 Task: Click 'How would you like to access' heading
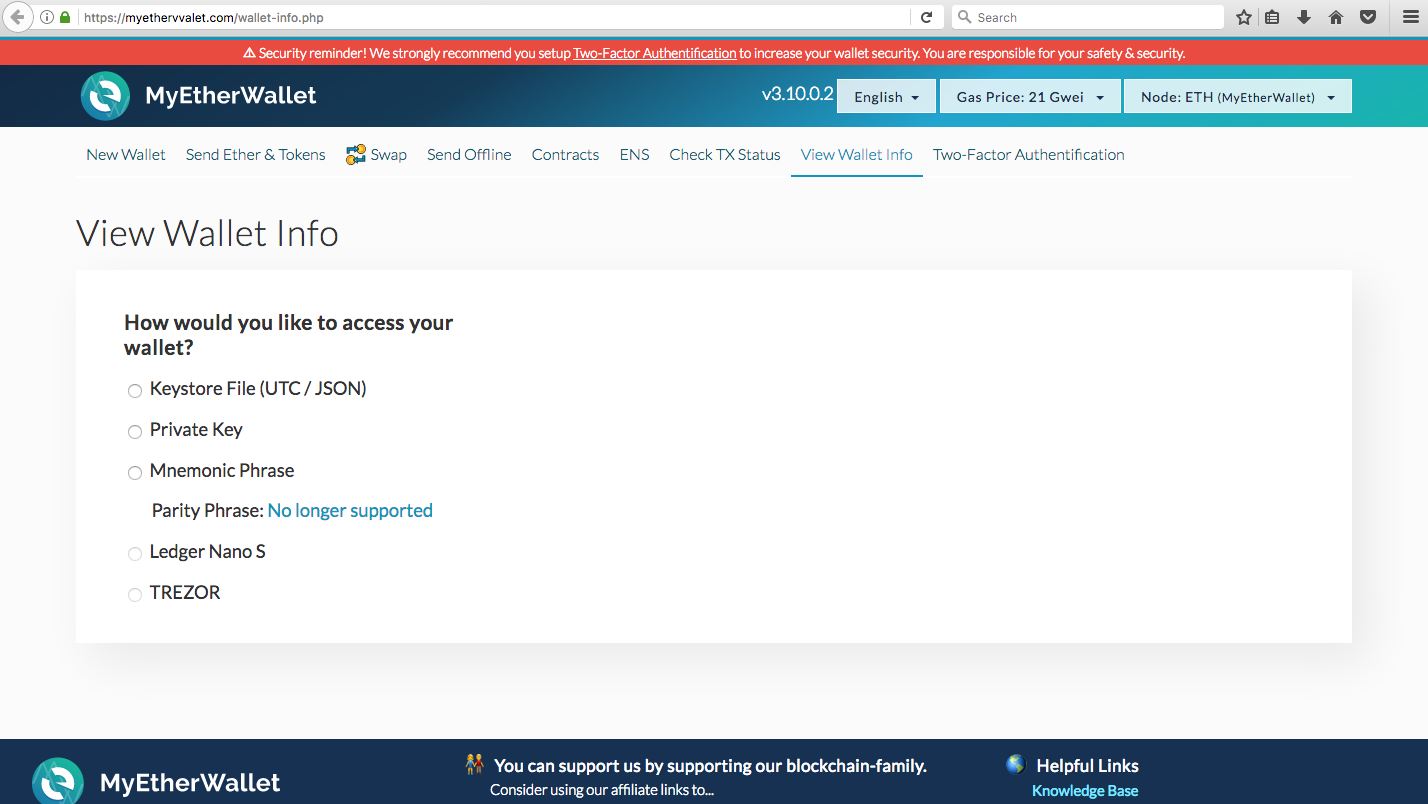click(288, 335)
